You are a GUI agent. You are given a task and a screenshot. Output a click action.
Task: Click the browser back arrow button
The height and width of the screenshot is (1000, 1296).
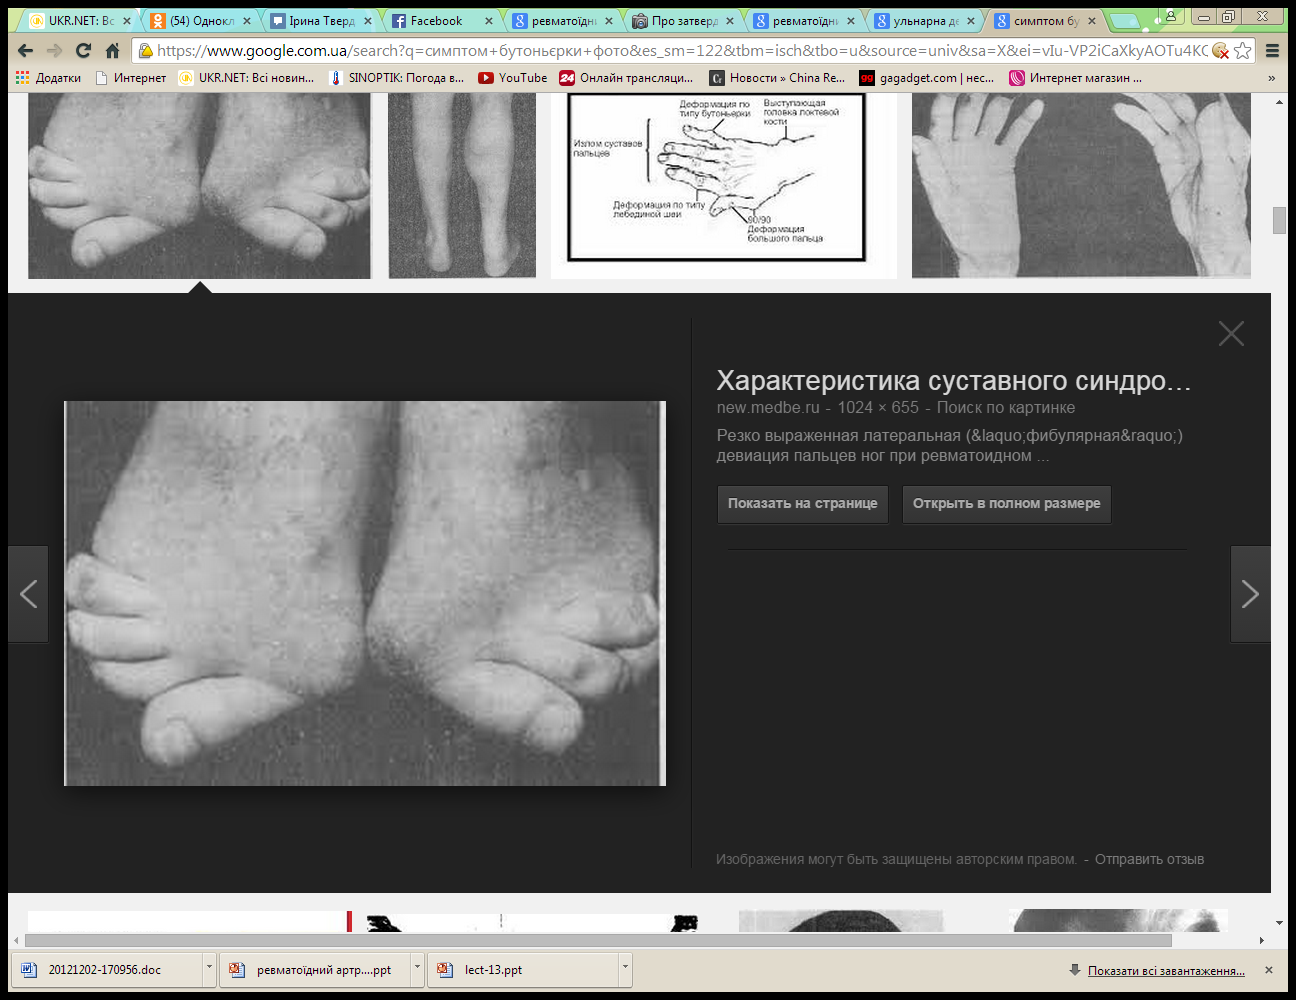point(26,50)
